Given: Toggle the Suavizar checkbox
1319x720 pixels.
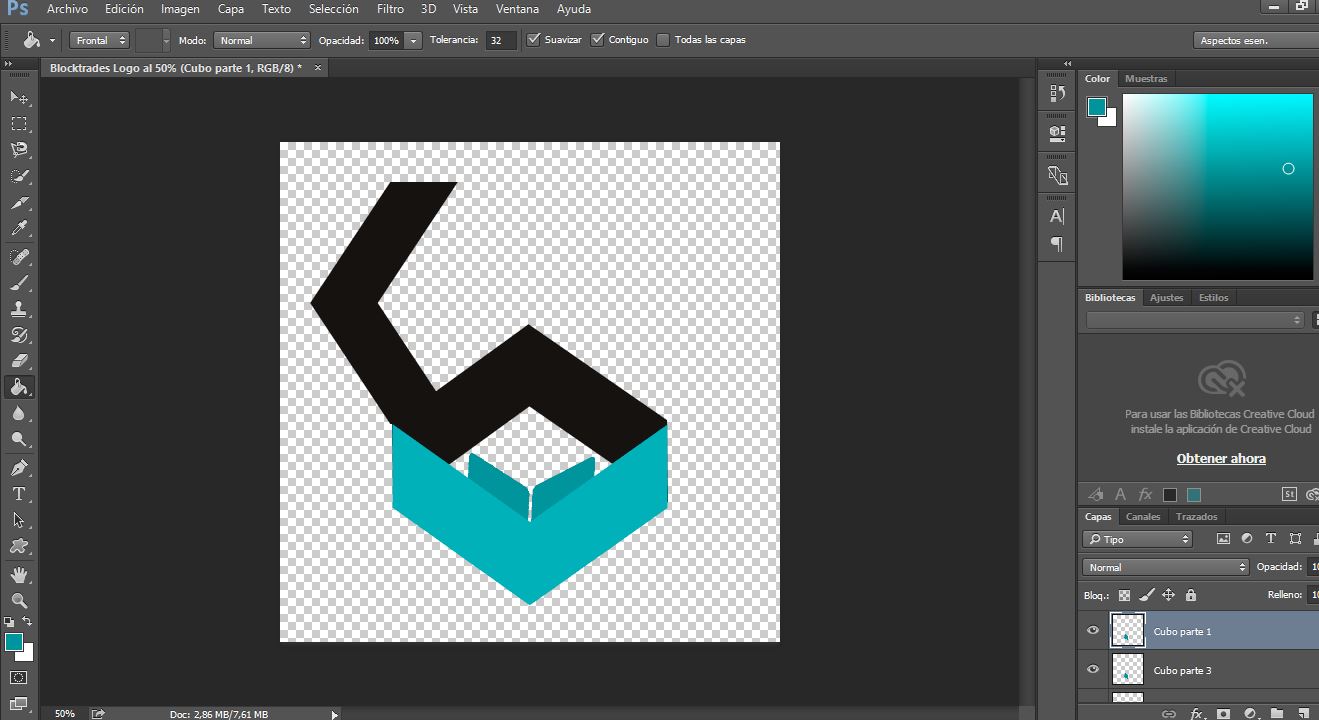Looking at the screenshot, I should tap(534, 40).
